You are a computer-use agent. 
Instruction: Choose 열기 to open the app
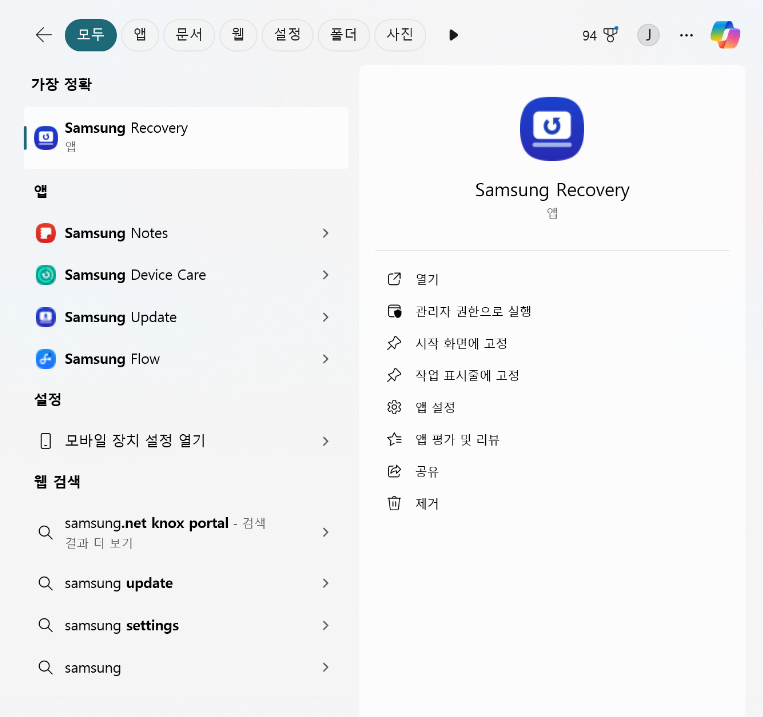pos(427,279)
